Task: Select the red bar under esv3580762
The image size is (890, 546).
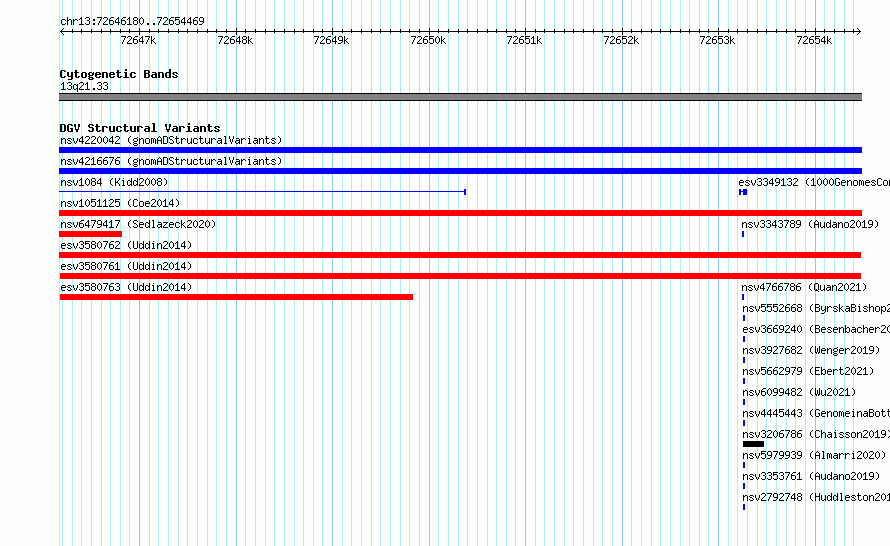Action: [460, 255]
